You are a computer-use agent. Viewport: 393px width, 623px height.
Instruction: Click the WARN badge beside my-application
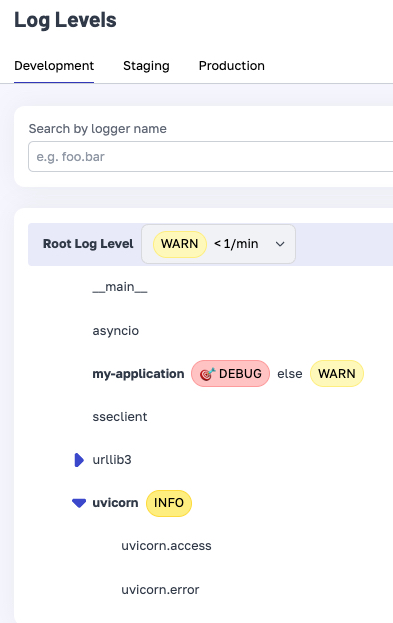tap(337, 373)
